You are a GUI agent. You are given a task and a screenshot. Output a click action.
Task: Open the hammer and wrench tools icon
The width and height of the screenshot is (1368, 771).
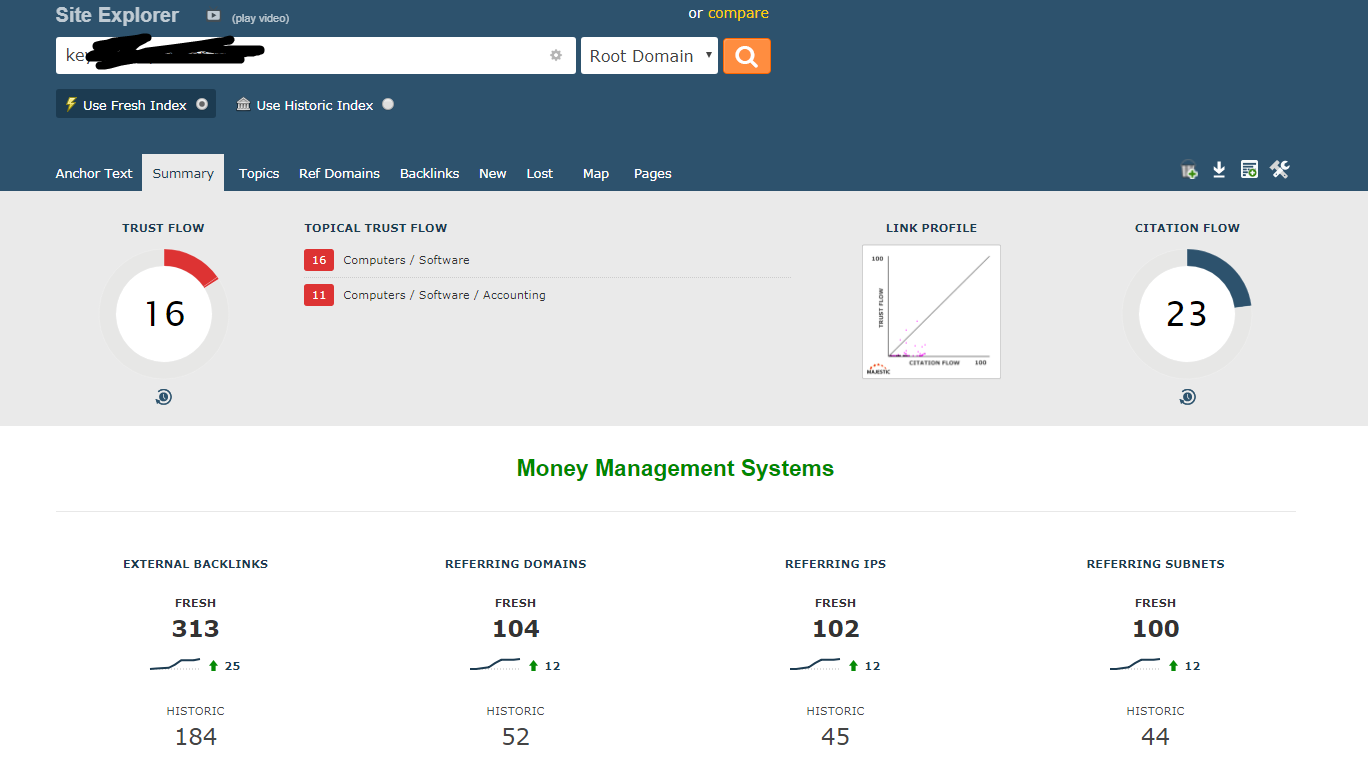pos(1280,170)
